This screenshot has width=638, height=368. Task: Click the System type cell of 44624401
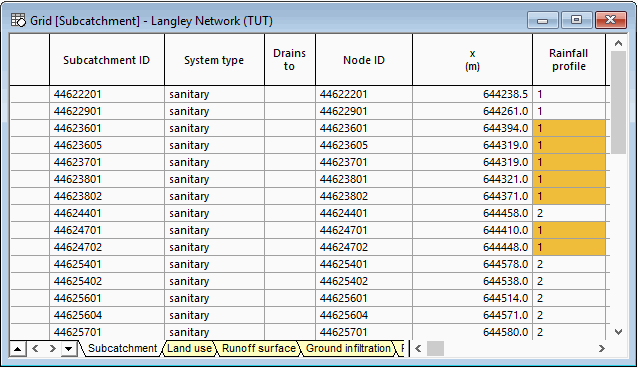point(214,213)
